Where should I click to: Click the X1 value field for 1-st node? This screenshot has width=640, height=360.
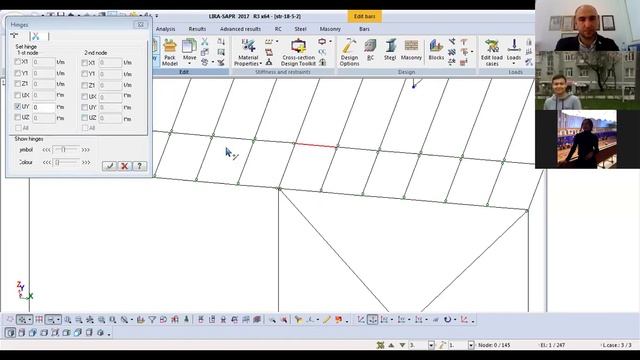44,62
